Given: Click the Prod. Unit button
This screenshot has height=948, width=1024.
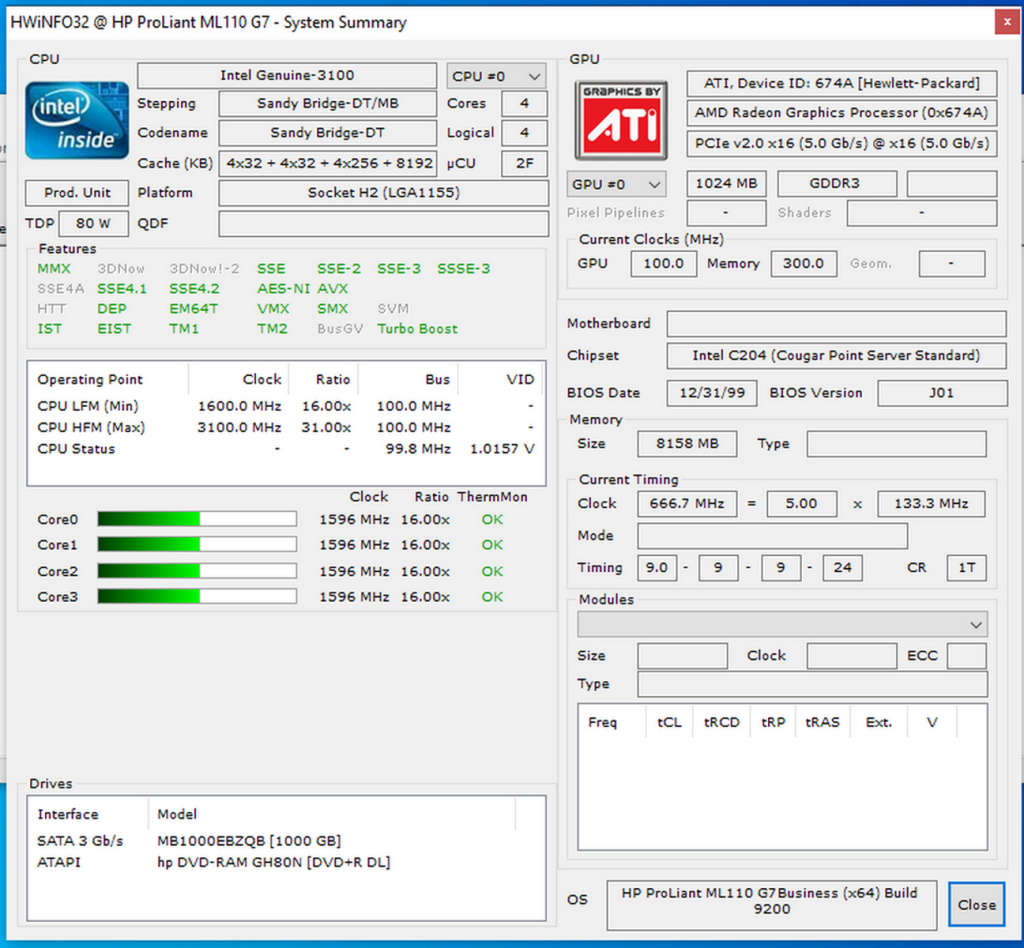Looking at the screenshot, I should point(76,192).
